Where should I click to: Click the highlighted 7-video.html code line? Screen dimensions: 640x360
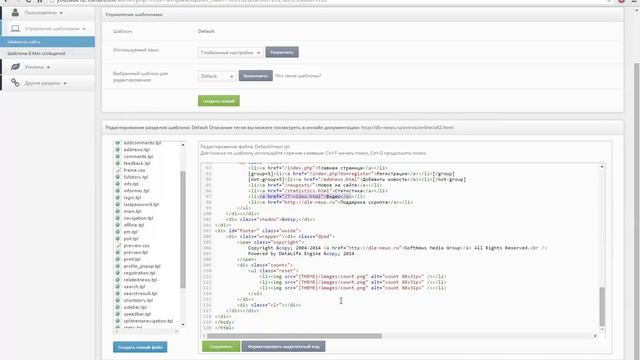pos(306,196)
